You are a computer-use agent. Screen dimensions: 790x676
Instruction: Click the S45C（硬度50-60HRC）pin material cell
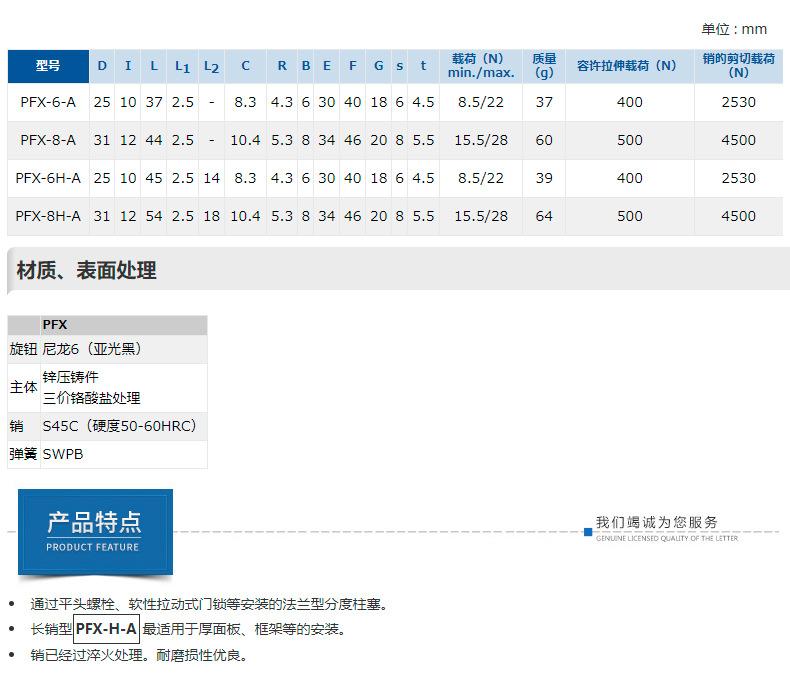tap(119, 426)
